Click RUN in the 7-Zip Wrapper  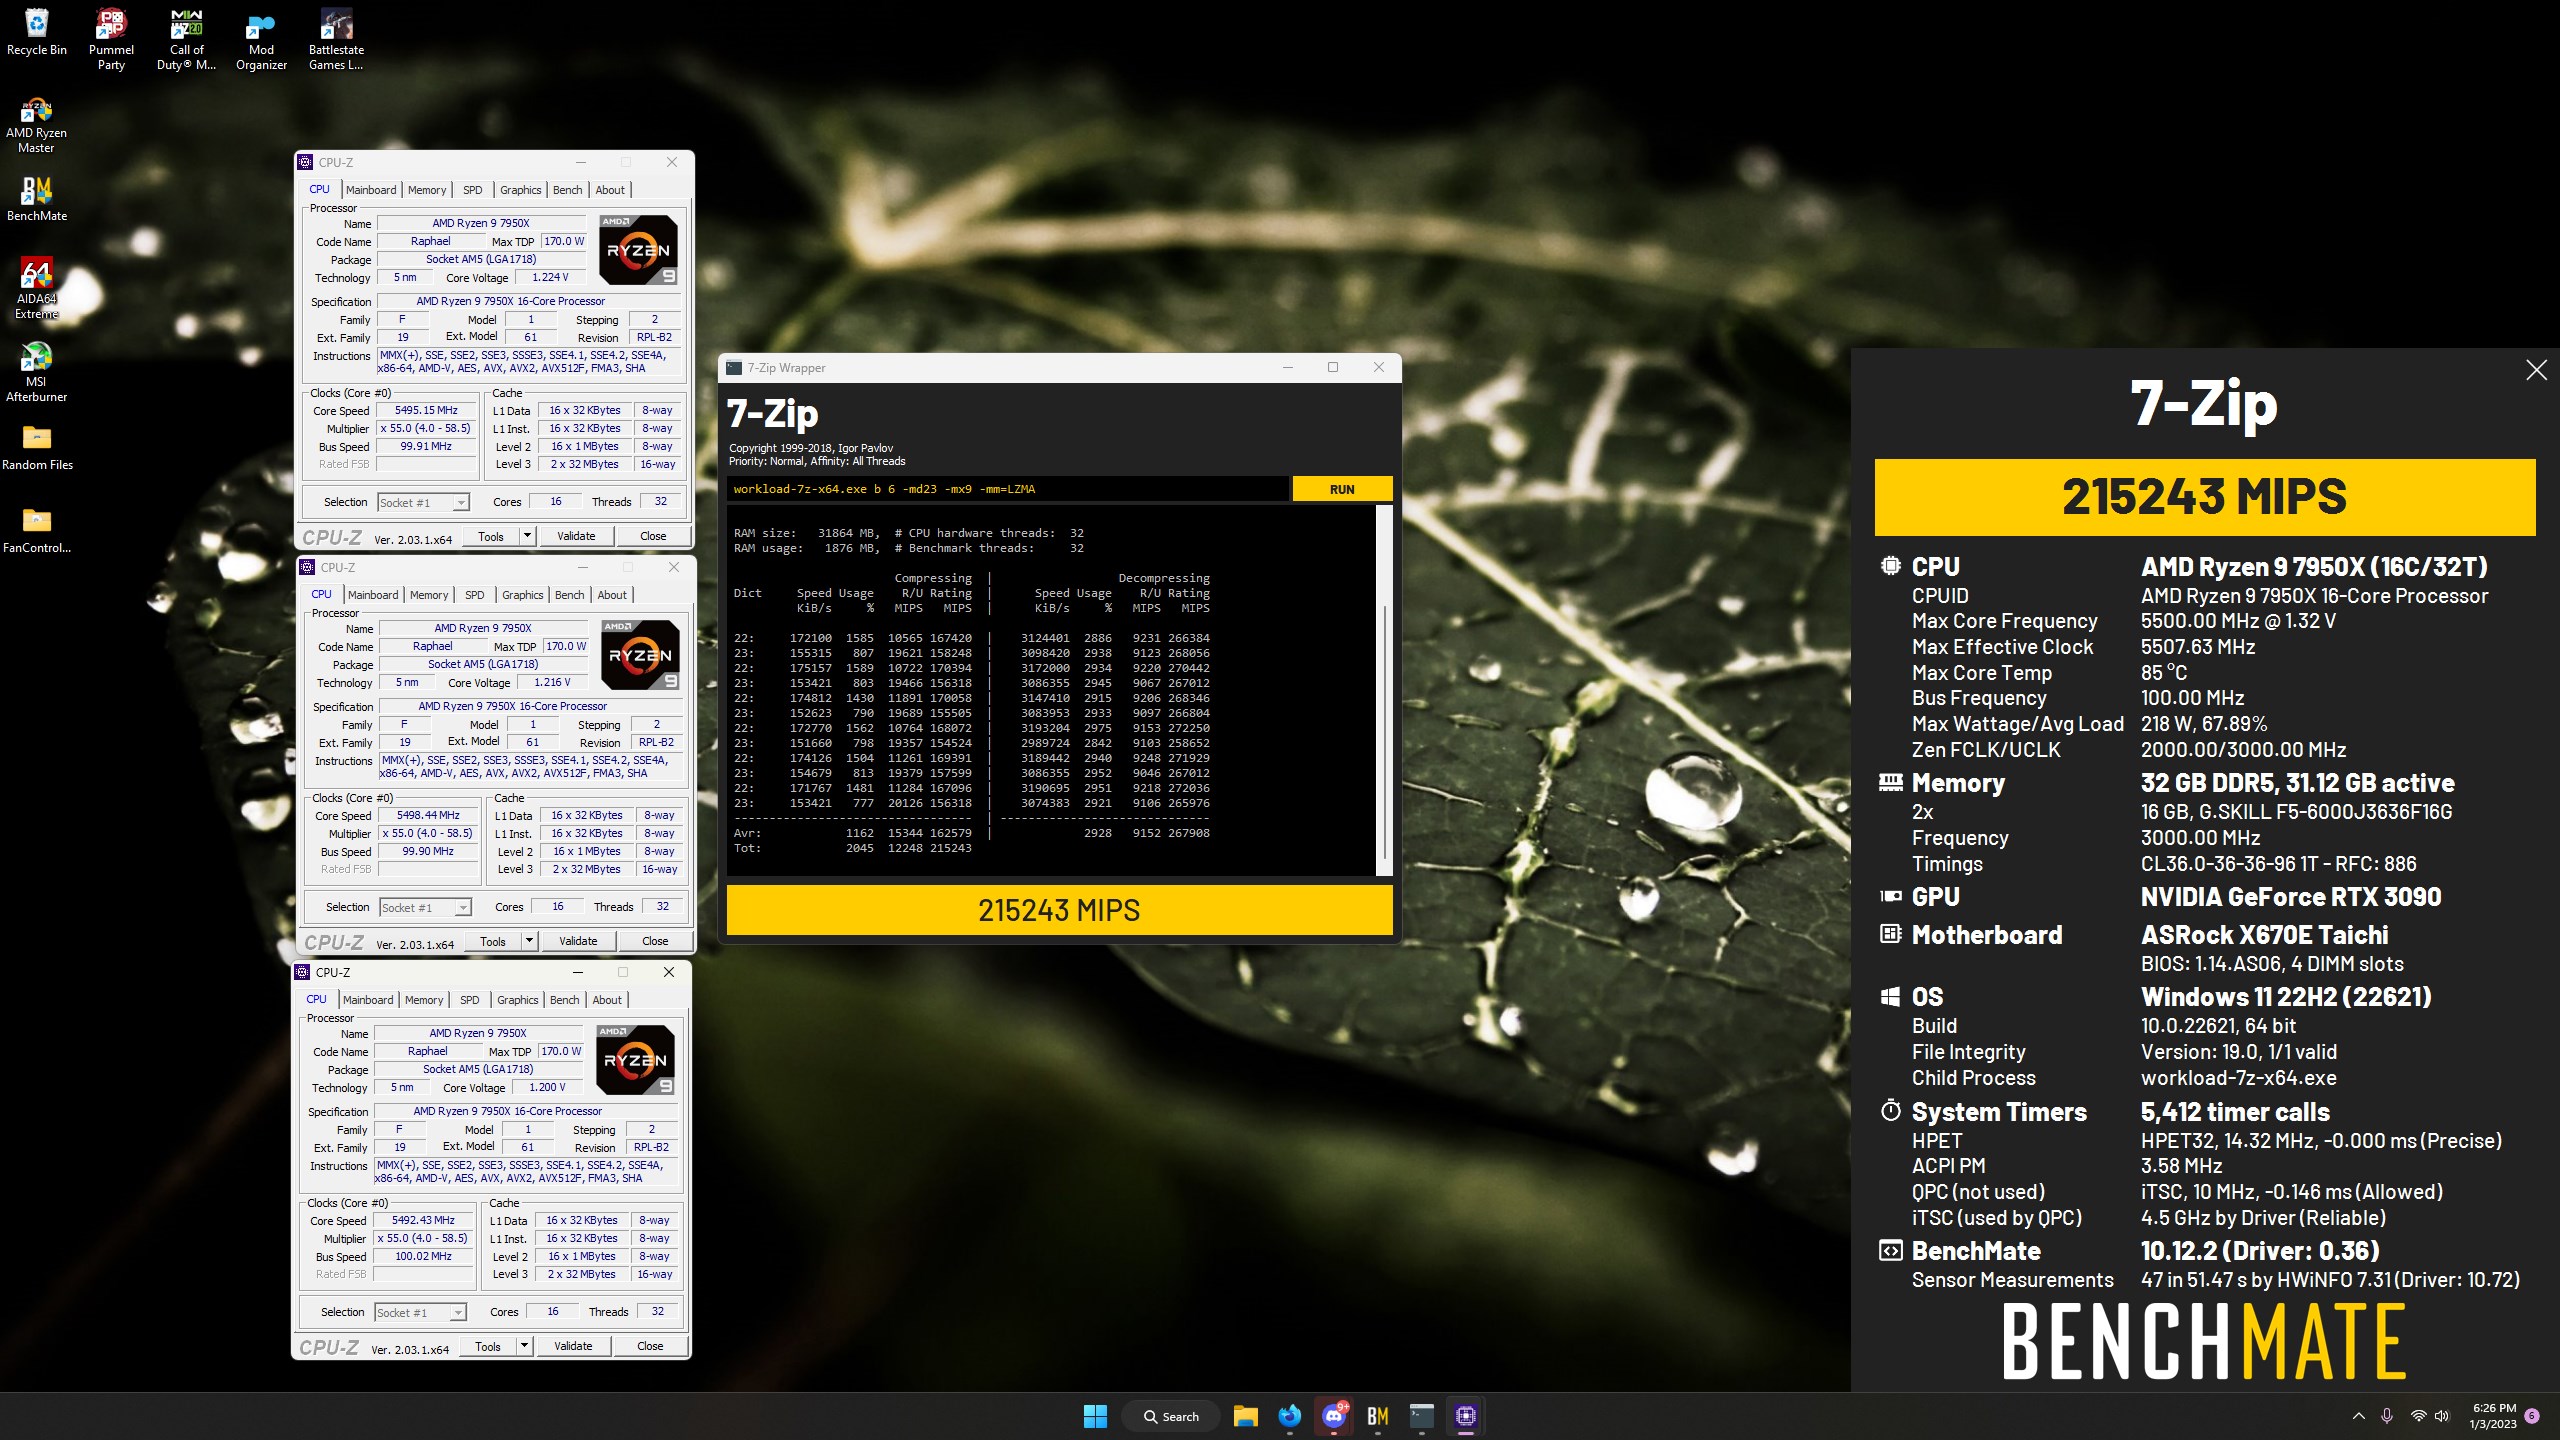pyautogui.click(x=1342, y=489)
